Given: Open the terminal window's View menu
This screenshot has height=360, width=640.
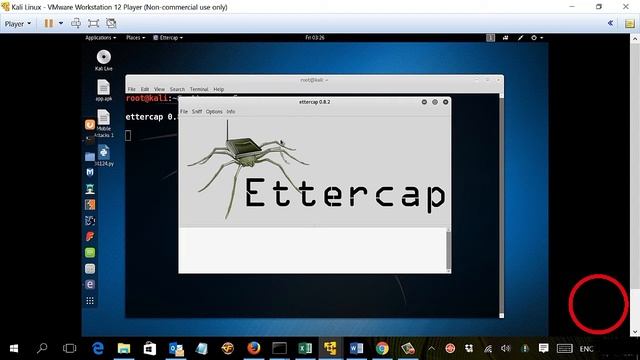Looking at the screenshot, I should click(x=159, y=89).
